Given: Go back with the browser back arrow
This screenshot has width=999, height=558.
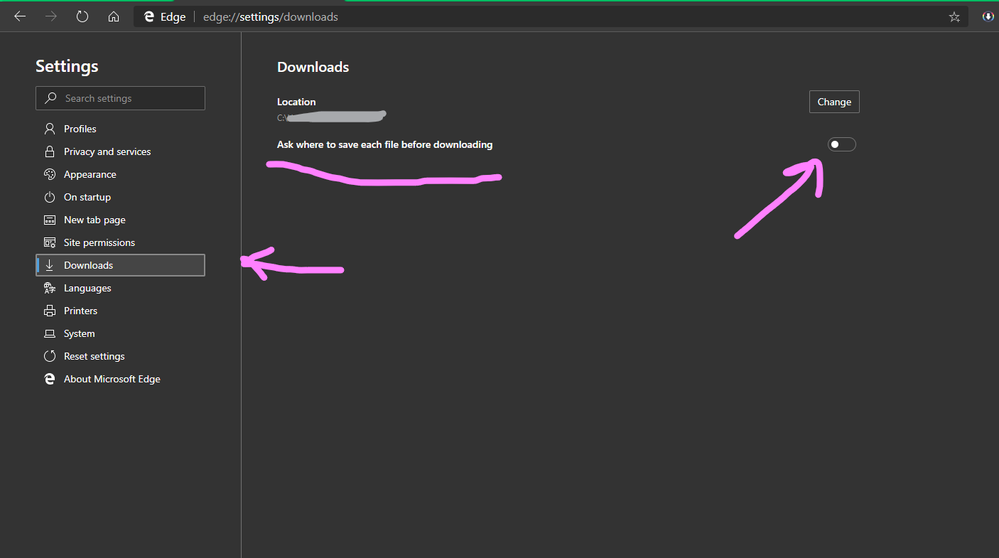Looking at the screenshot, I should click(20, 17).
